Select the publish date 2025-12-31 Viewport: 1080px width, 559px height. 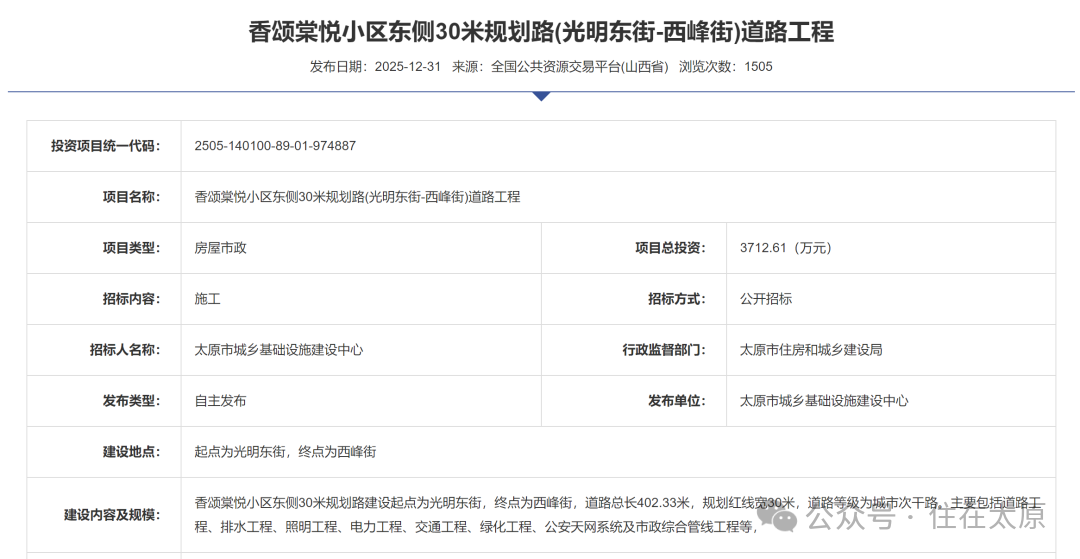tap(407, 67)
